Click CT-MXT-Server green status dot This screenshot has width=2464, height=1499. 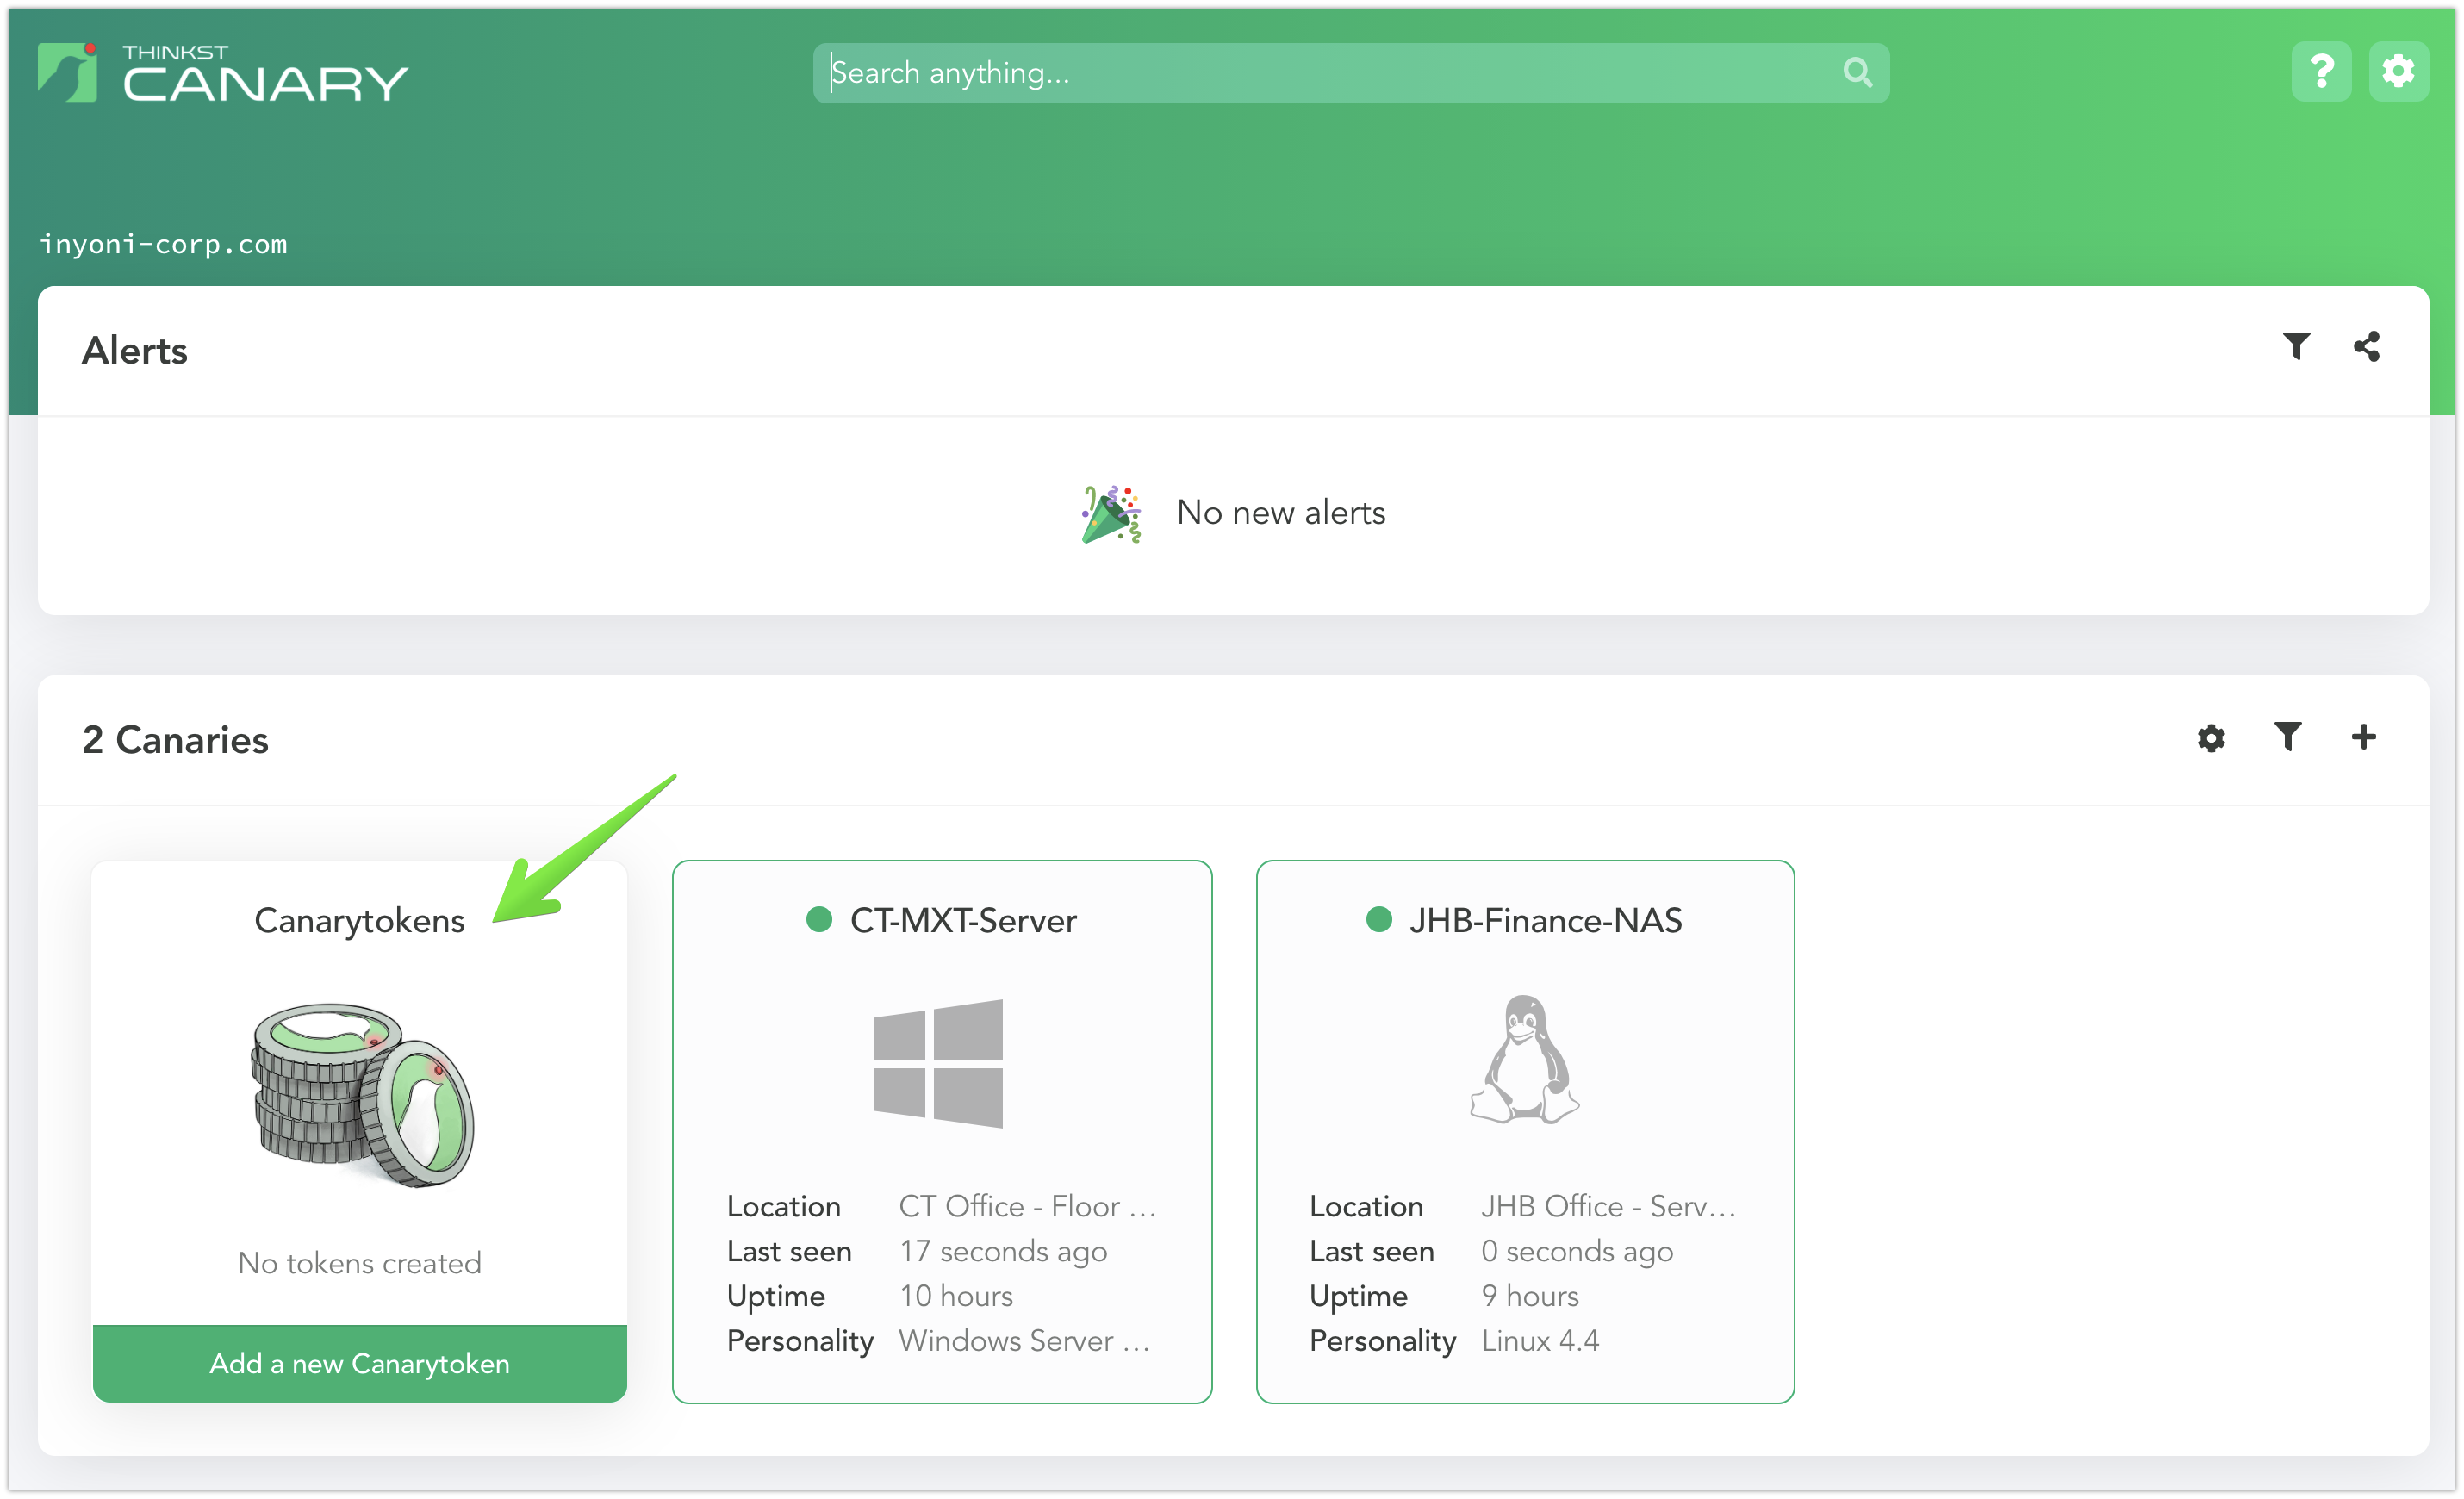[819, 920]
